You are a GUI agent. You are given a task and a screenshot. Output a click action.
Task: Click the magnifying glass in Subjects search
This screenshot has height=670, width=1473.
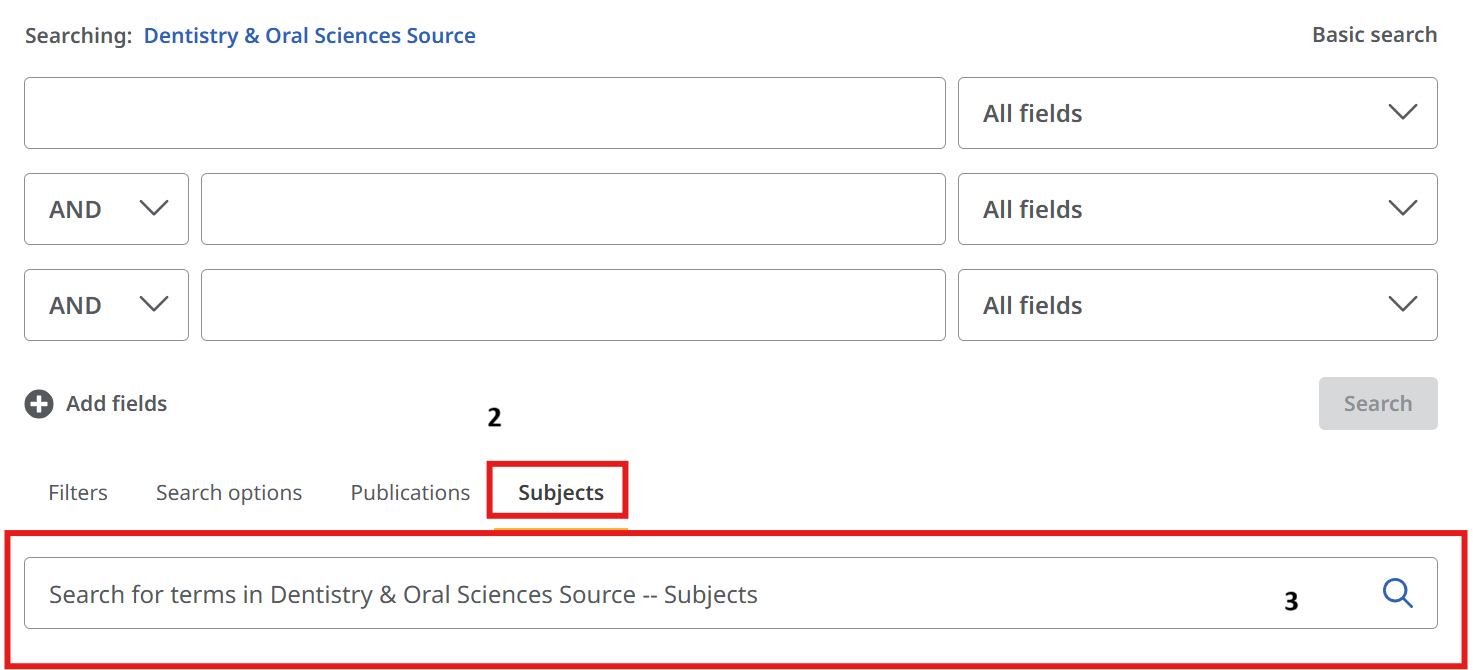(x=1397, y=594)
